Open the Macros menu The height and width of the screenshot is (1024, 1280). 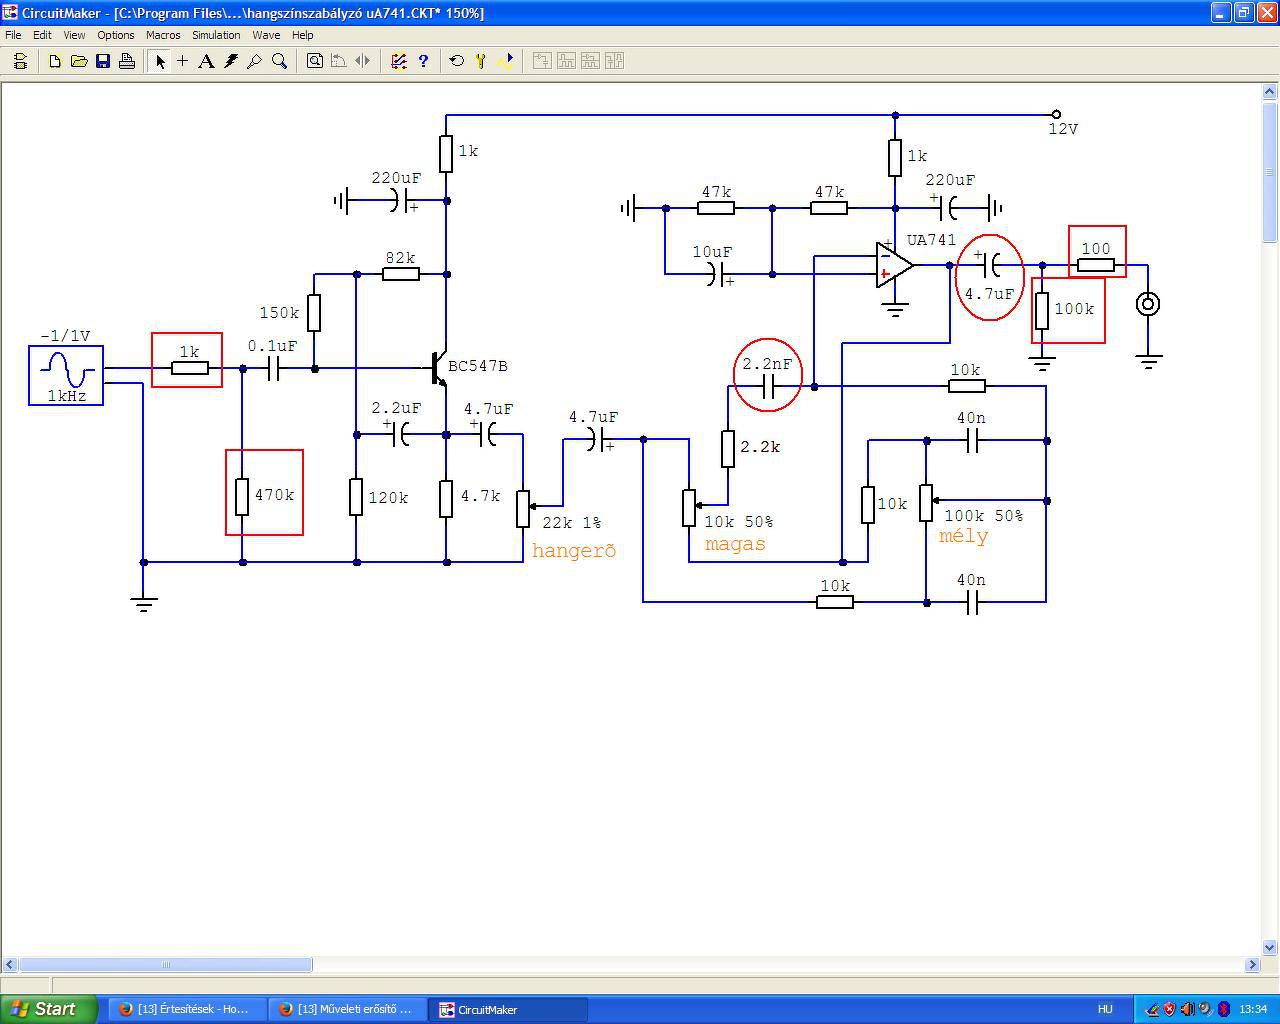click(x=163, y=35)
